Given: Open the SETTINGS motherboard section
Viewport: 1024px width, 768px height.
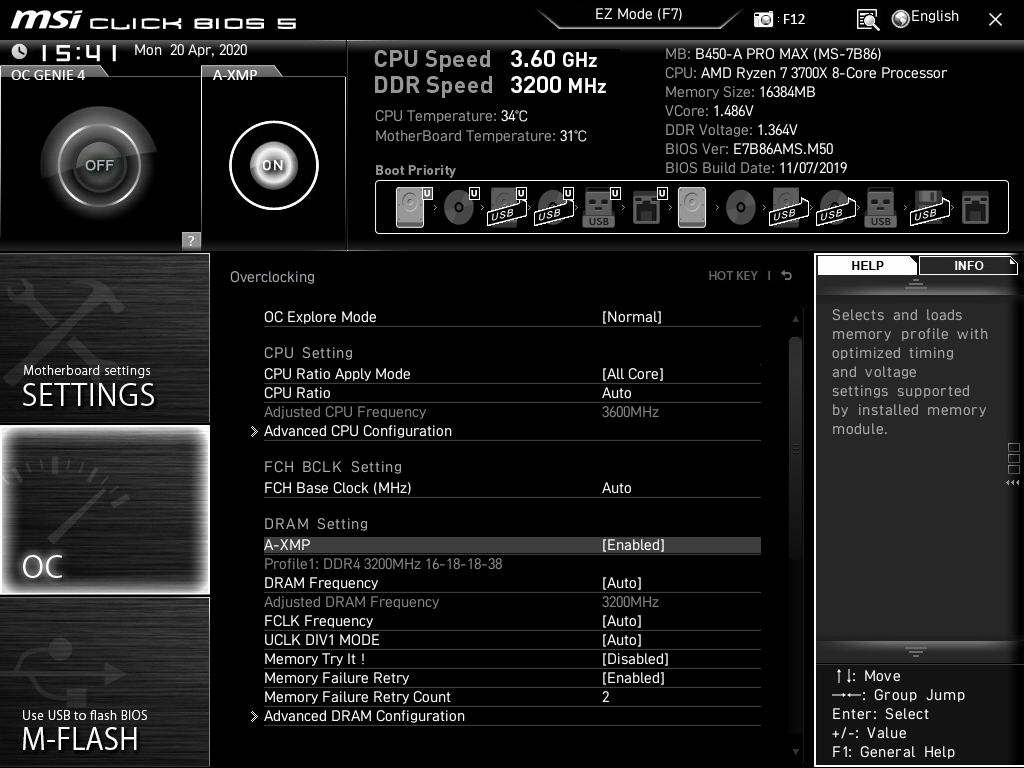Looking at the screenshot, I should 104,338.
